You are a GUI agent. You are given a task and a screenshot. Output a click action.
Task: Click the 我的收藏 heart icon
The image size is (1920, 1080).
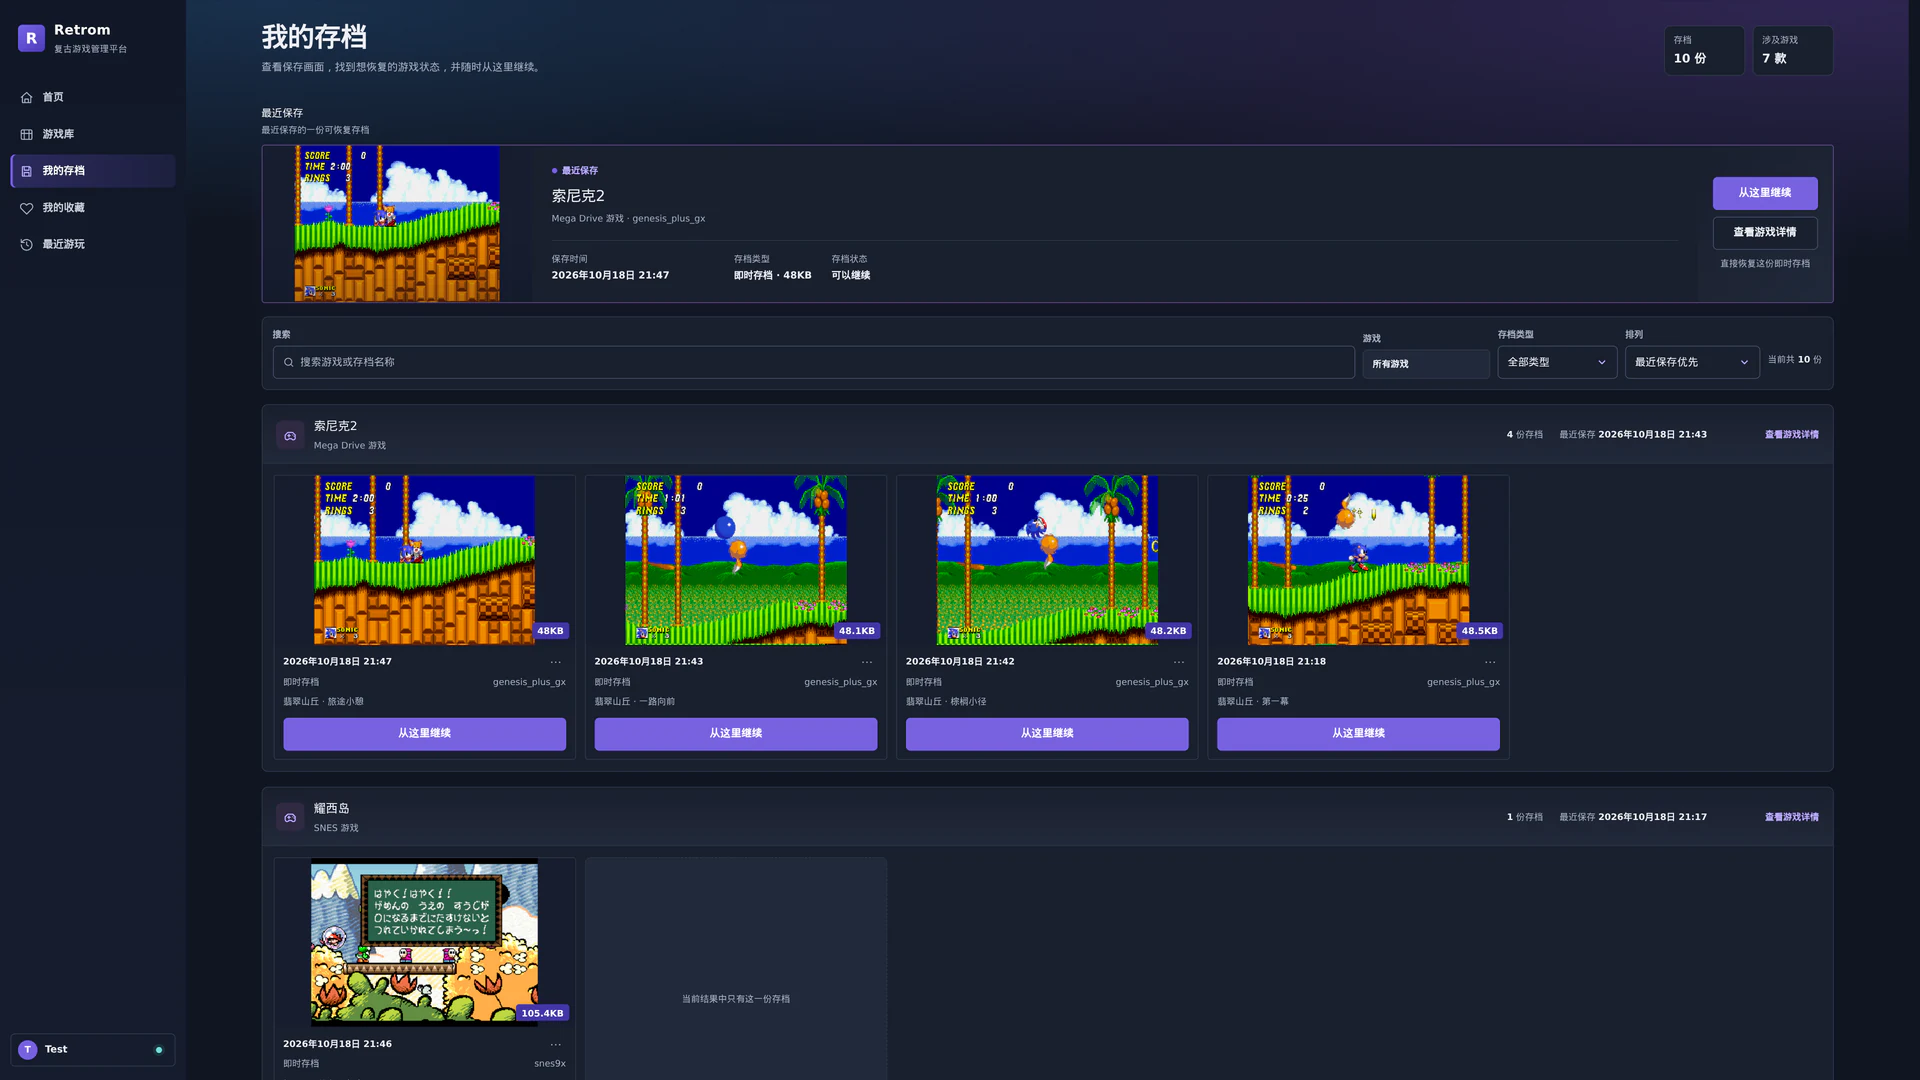click(27, 208)
